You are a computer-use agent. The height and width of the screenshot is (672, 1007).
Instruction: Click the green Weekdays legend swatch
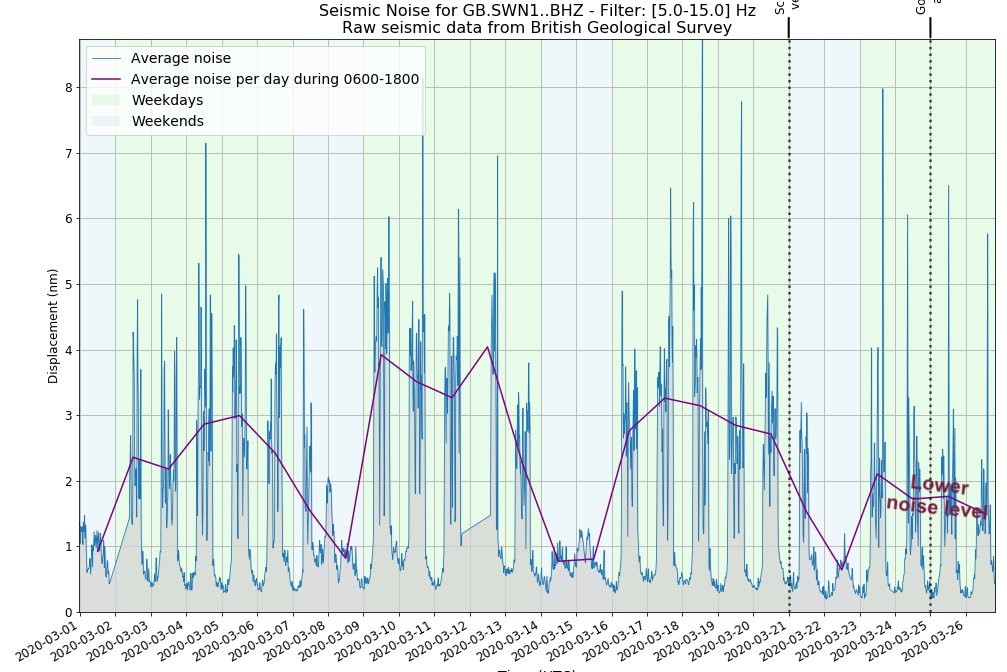pos(106,100)
